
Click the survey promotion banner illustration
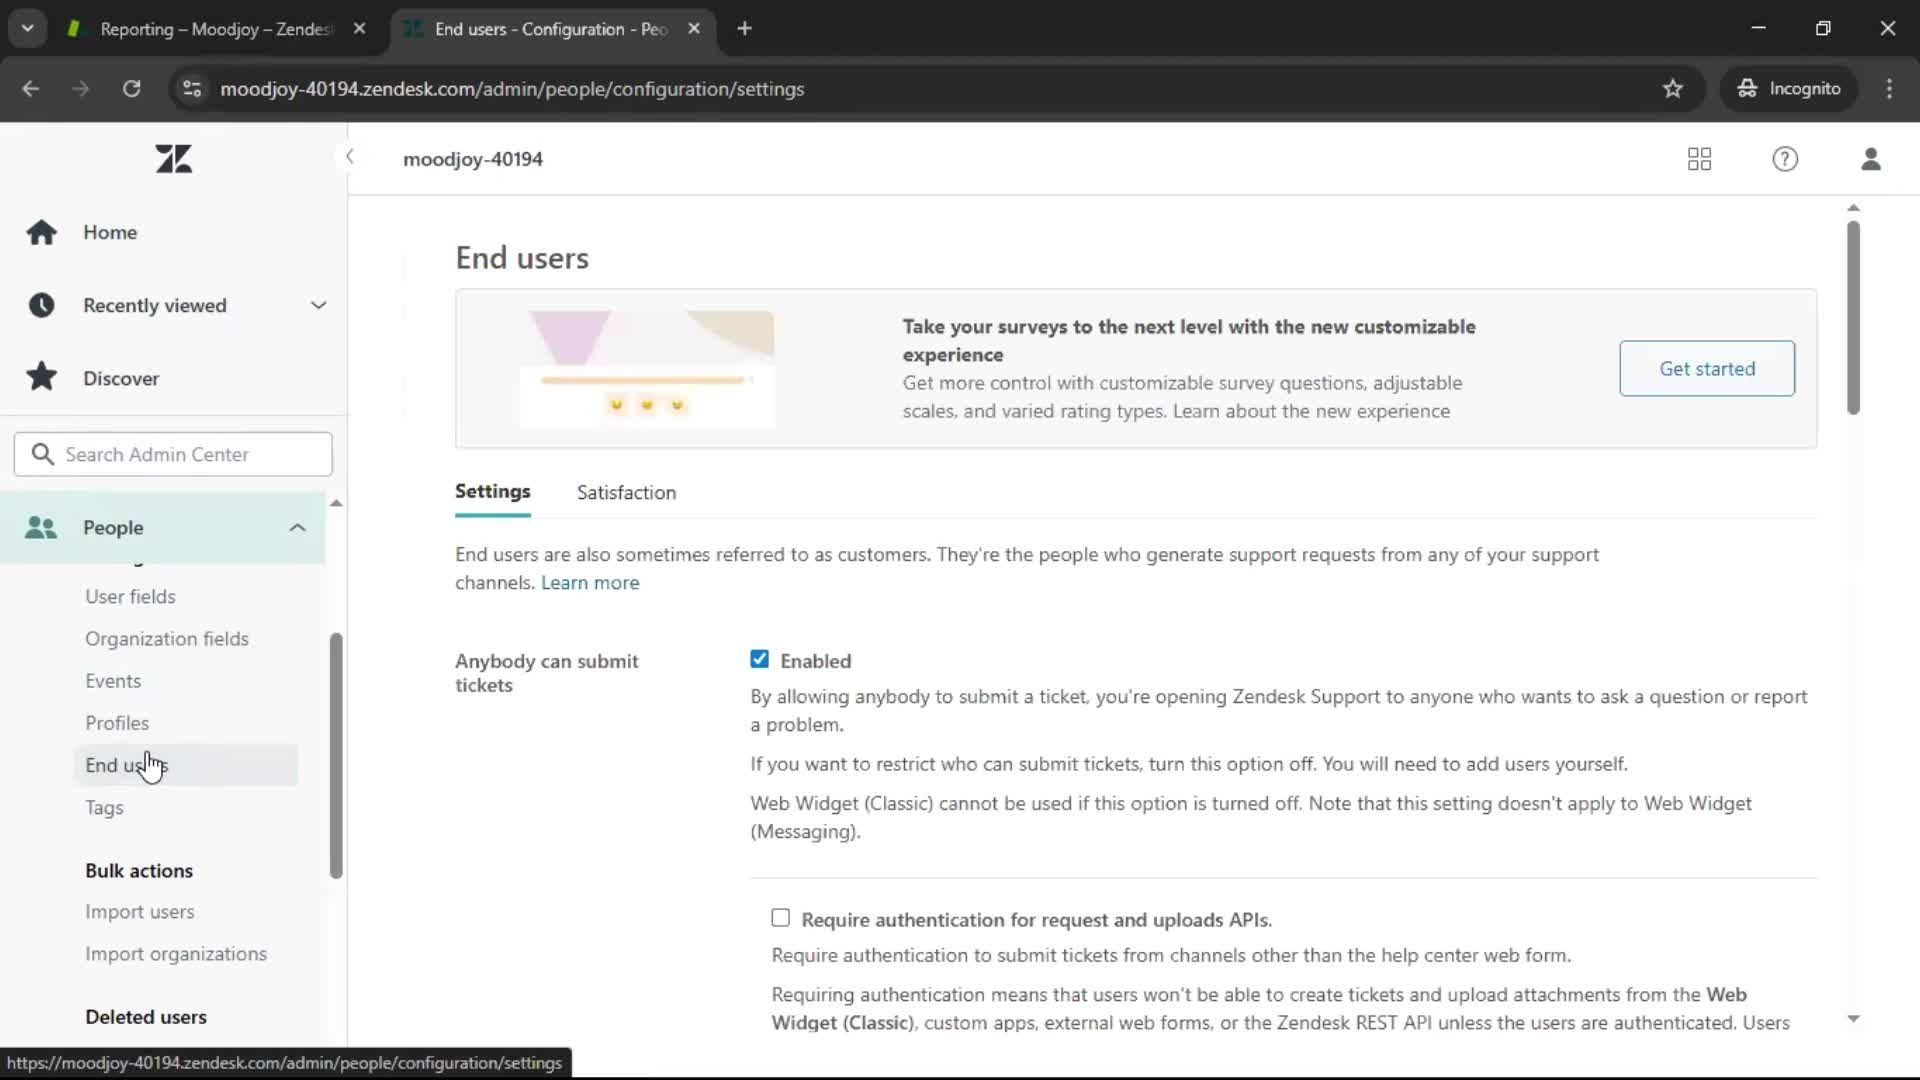pyautogui.click(x=647, y=369)
